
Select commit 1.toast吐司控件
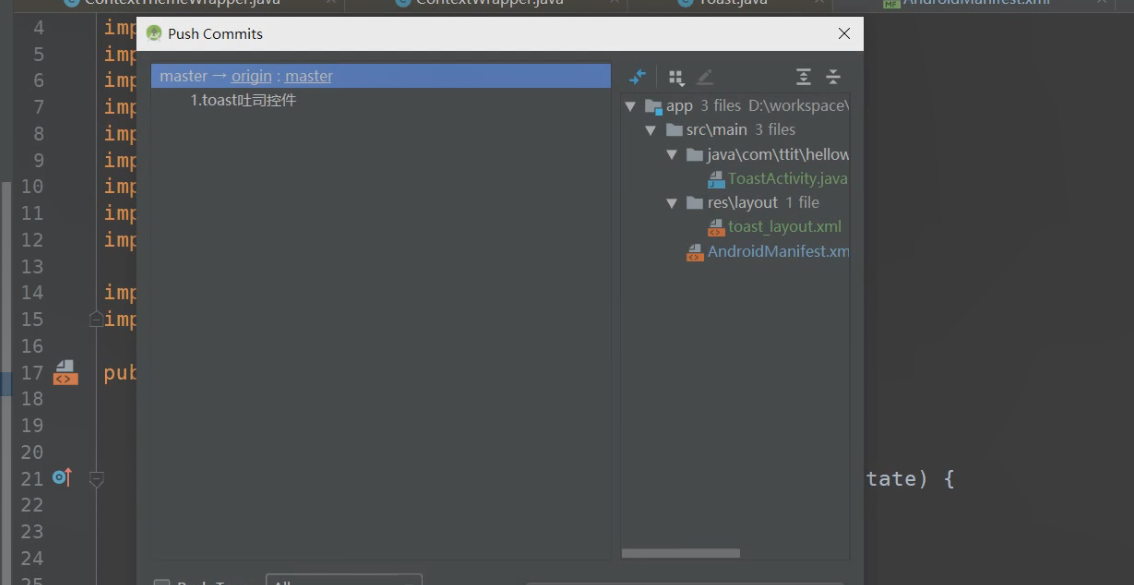(x=243, y=101)
